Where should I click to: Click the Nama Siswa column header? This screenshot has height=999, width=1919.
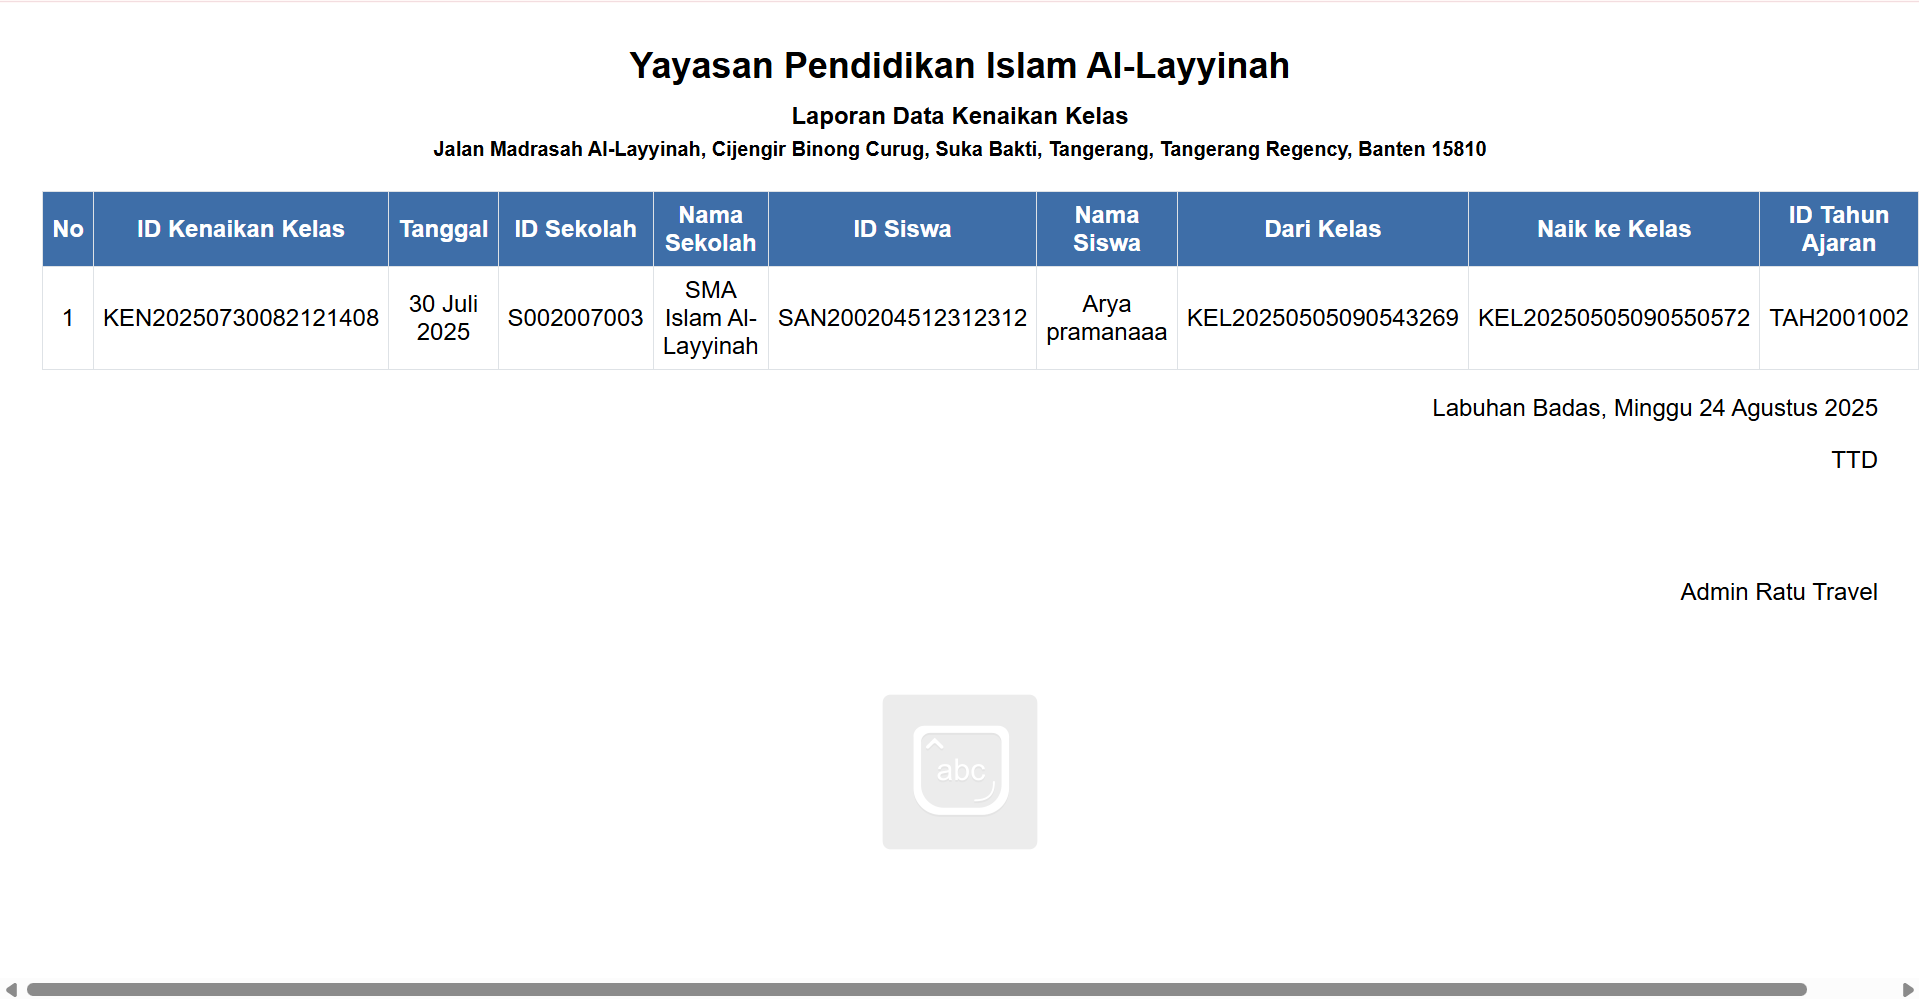(1106, 228)
